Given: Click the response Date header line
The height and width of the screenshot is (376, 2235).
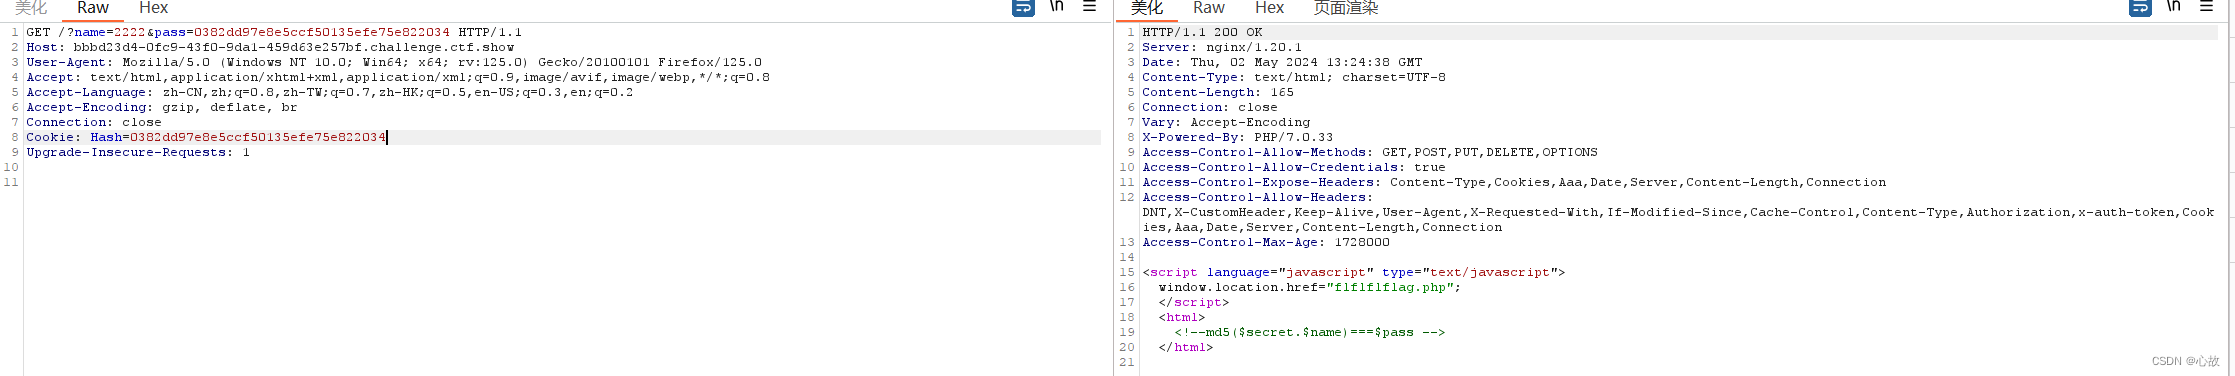Looking at the screenshot, I should click(1282, 62).
